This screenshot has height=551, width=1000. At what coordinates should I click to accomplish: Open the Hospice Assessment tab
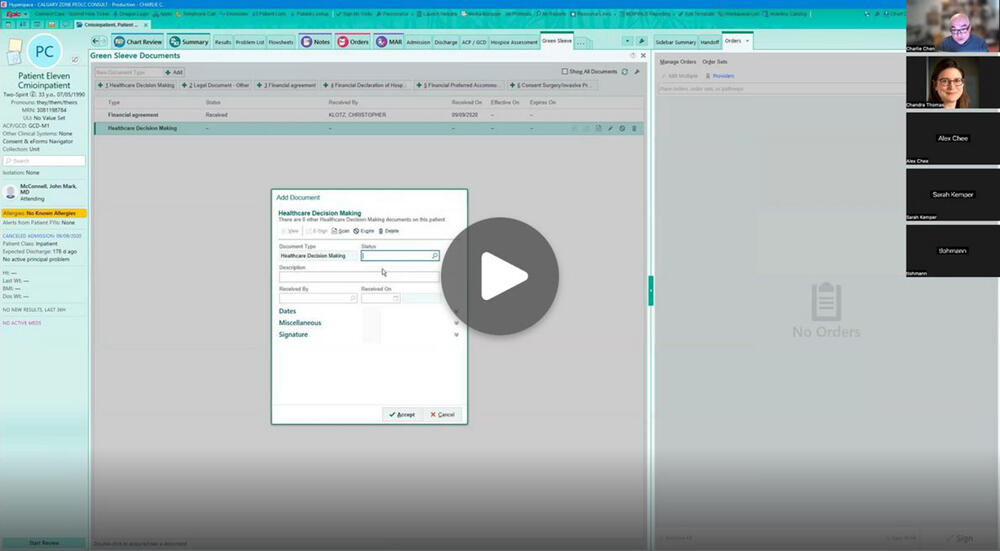click(514, 42)
